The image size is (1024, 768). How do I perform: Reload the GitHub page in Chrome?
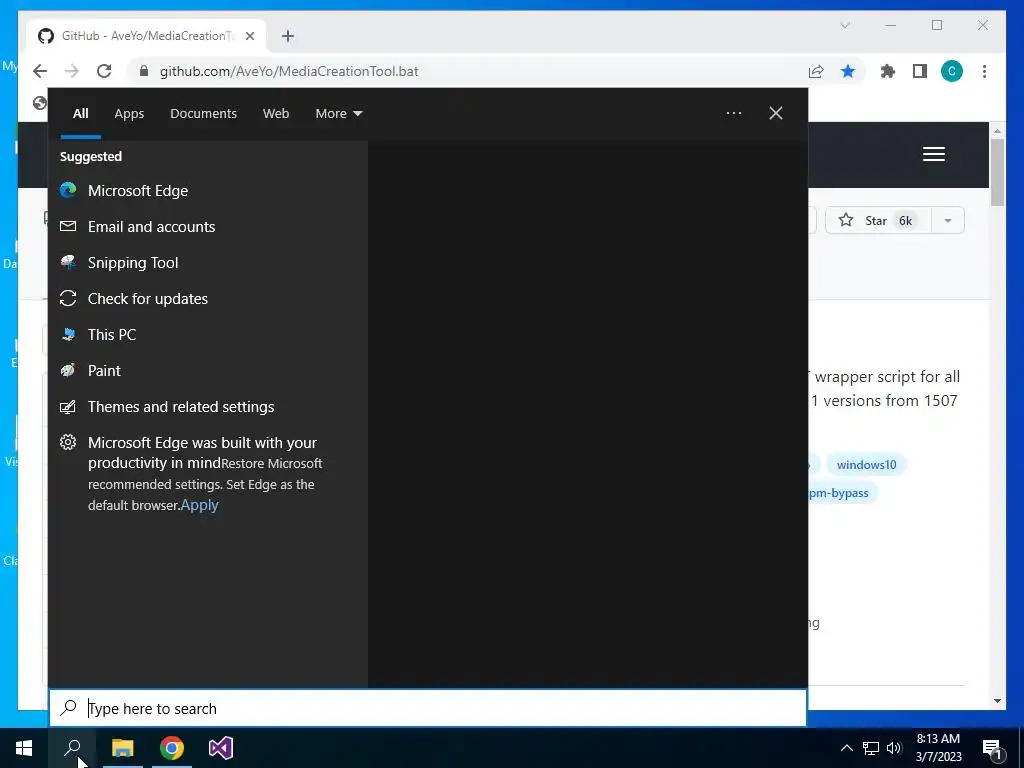click(104, 71)
